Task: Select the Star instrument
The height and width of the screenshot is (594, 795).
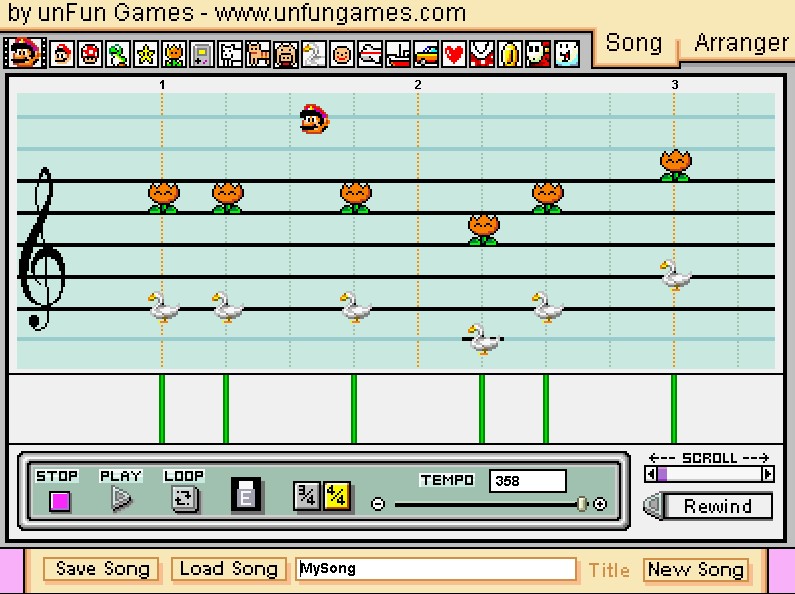Action: coord(146,54)
